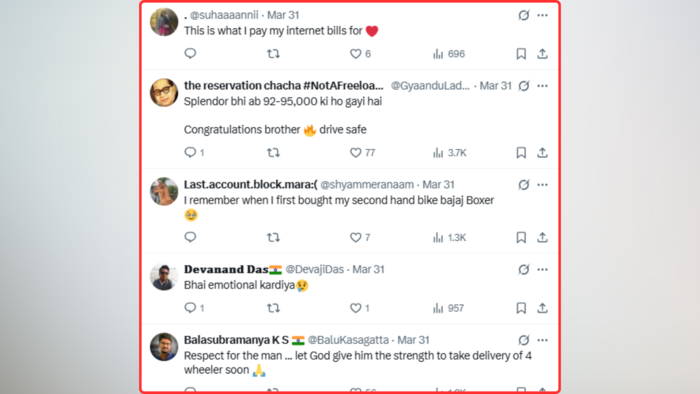Image resolution: width=700 pixels, height=394 pixels.
Task: Share Devanand Das's emotional kardiya tweet
Action: (542, 308)
